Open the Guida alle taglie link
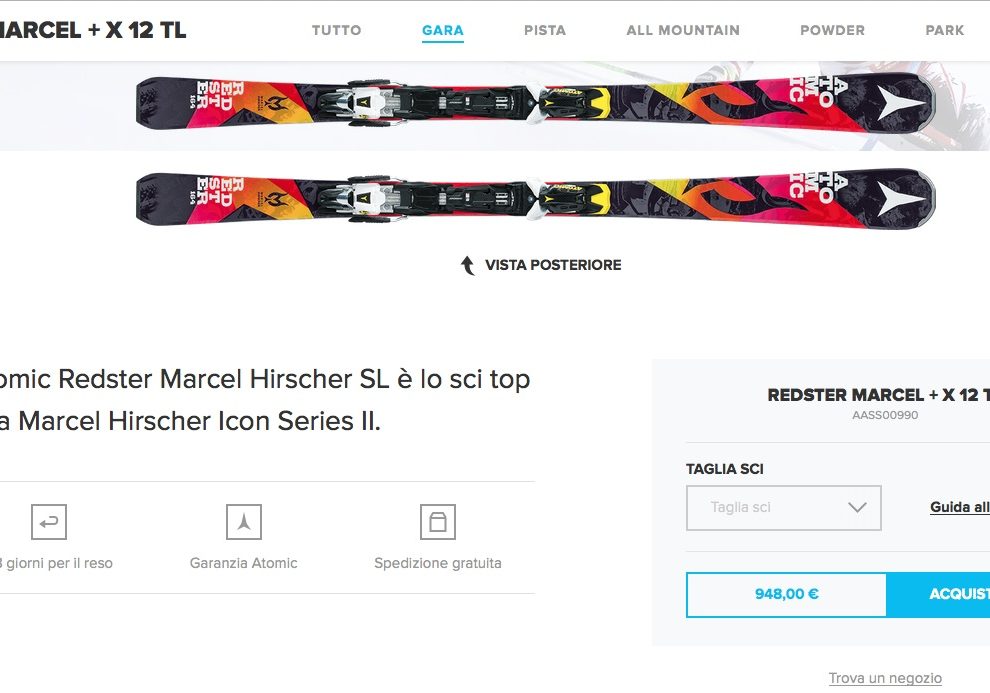The width and height of the screenshot is (990, 693). [x=960, y=507]
